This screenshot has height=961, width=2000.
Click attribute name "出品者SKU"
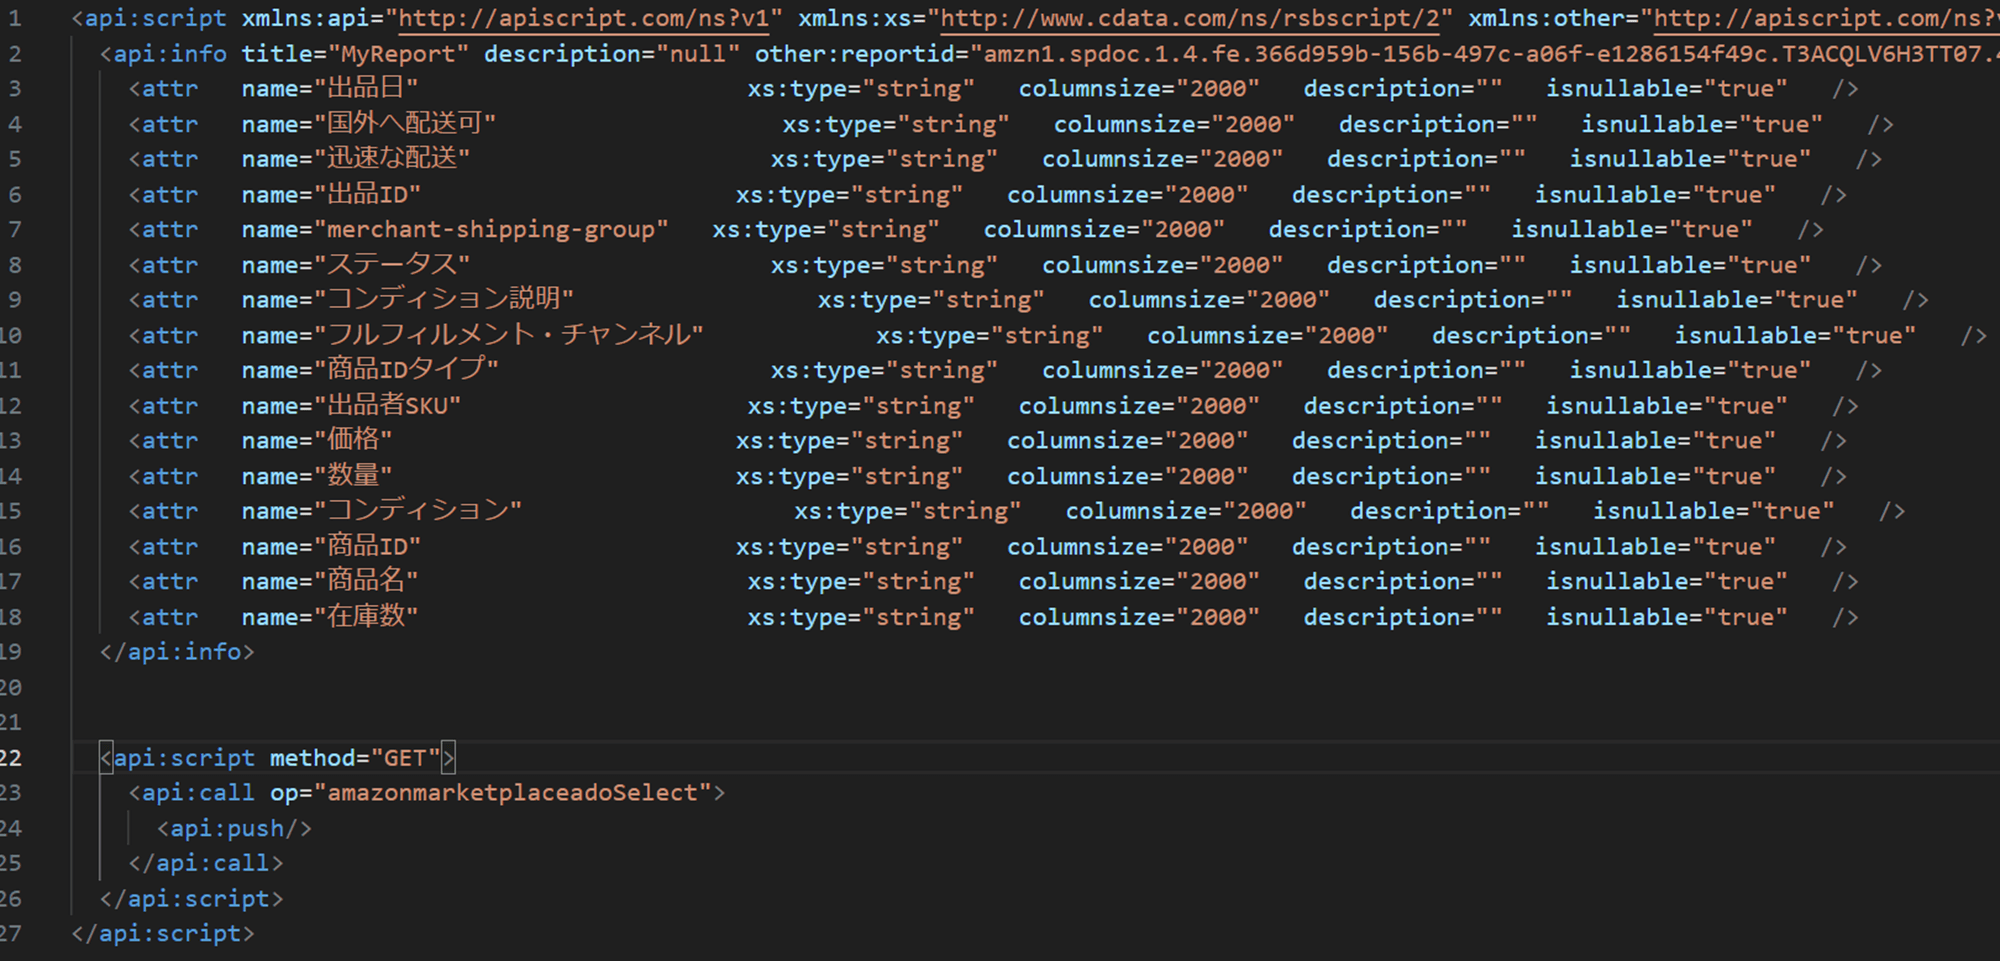tap(388, 406)
